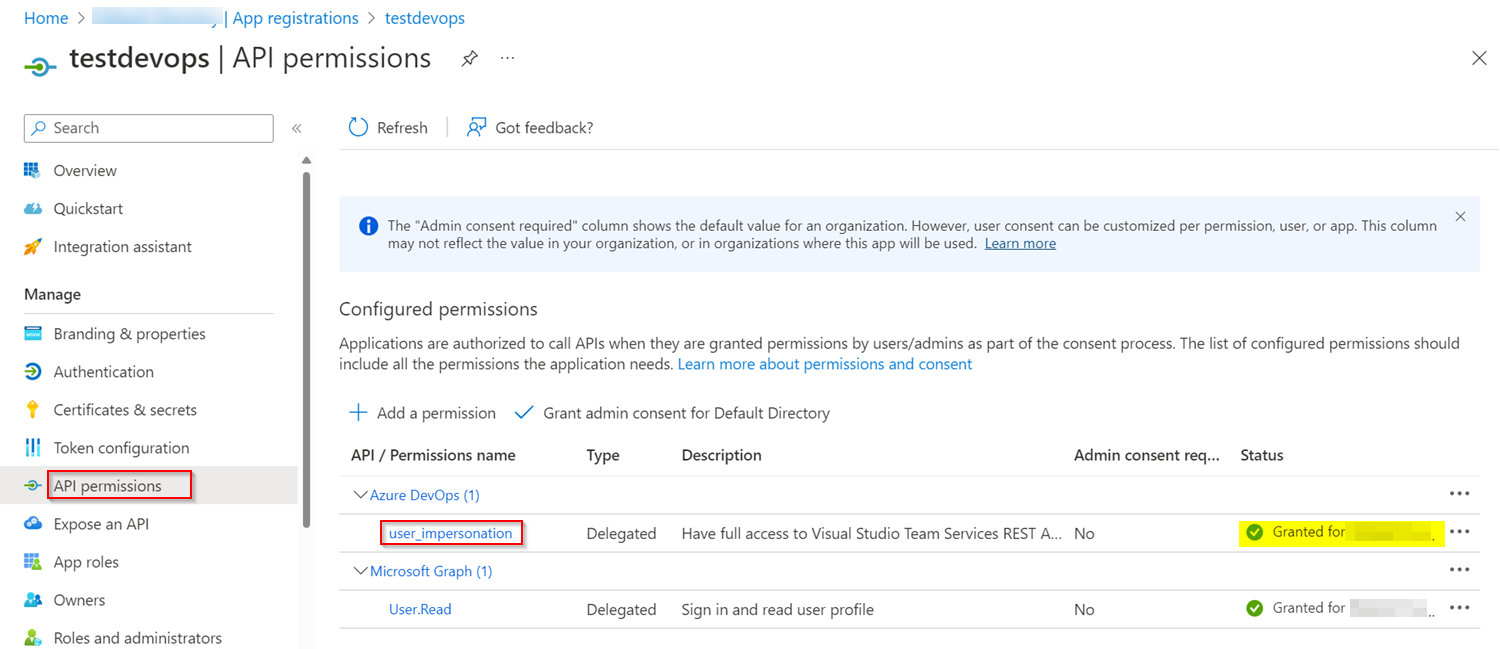This screenshot has height=649, width=1500.
Task: Open the Token configuration sidebar item
Action: click(121, 448)
